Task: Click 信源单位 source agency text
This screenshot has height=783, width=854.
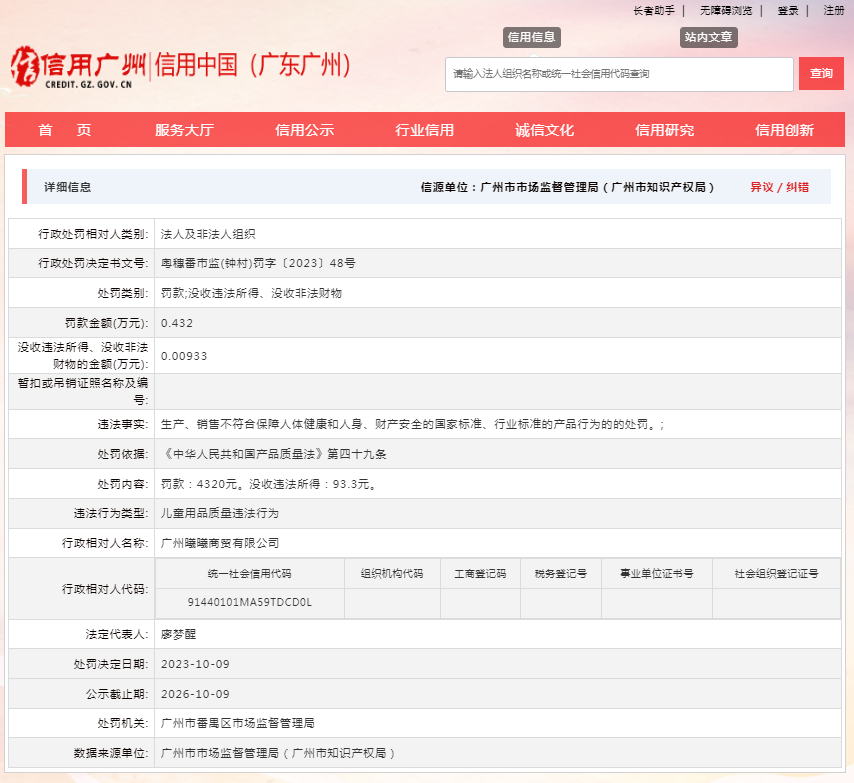Action: point(567,187)
